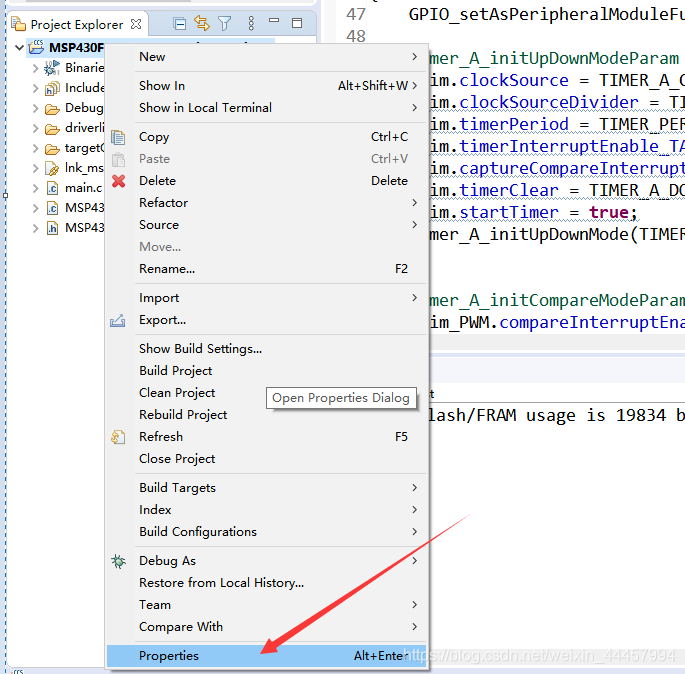Select the MSP430F project icon
The height and width of the screenshot is (674, 685).
click(x=37, y=47)
